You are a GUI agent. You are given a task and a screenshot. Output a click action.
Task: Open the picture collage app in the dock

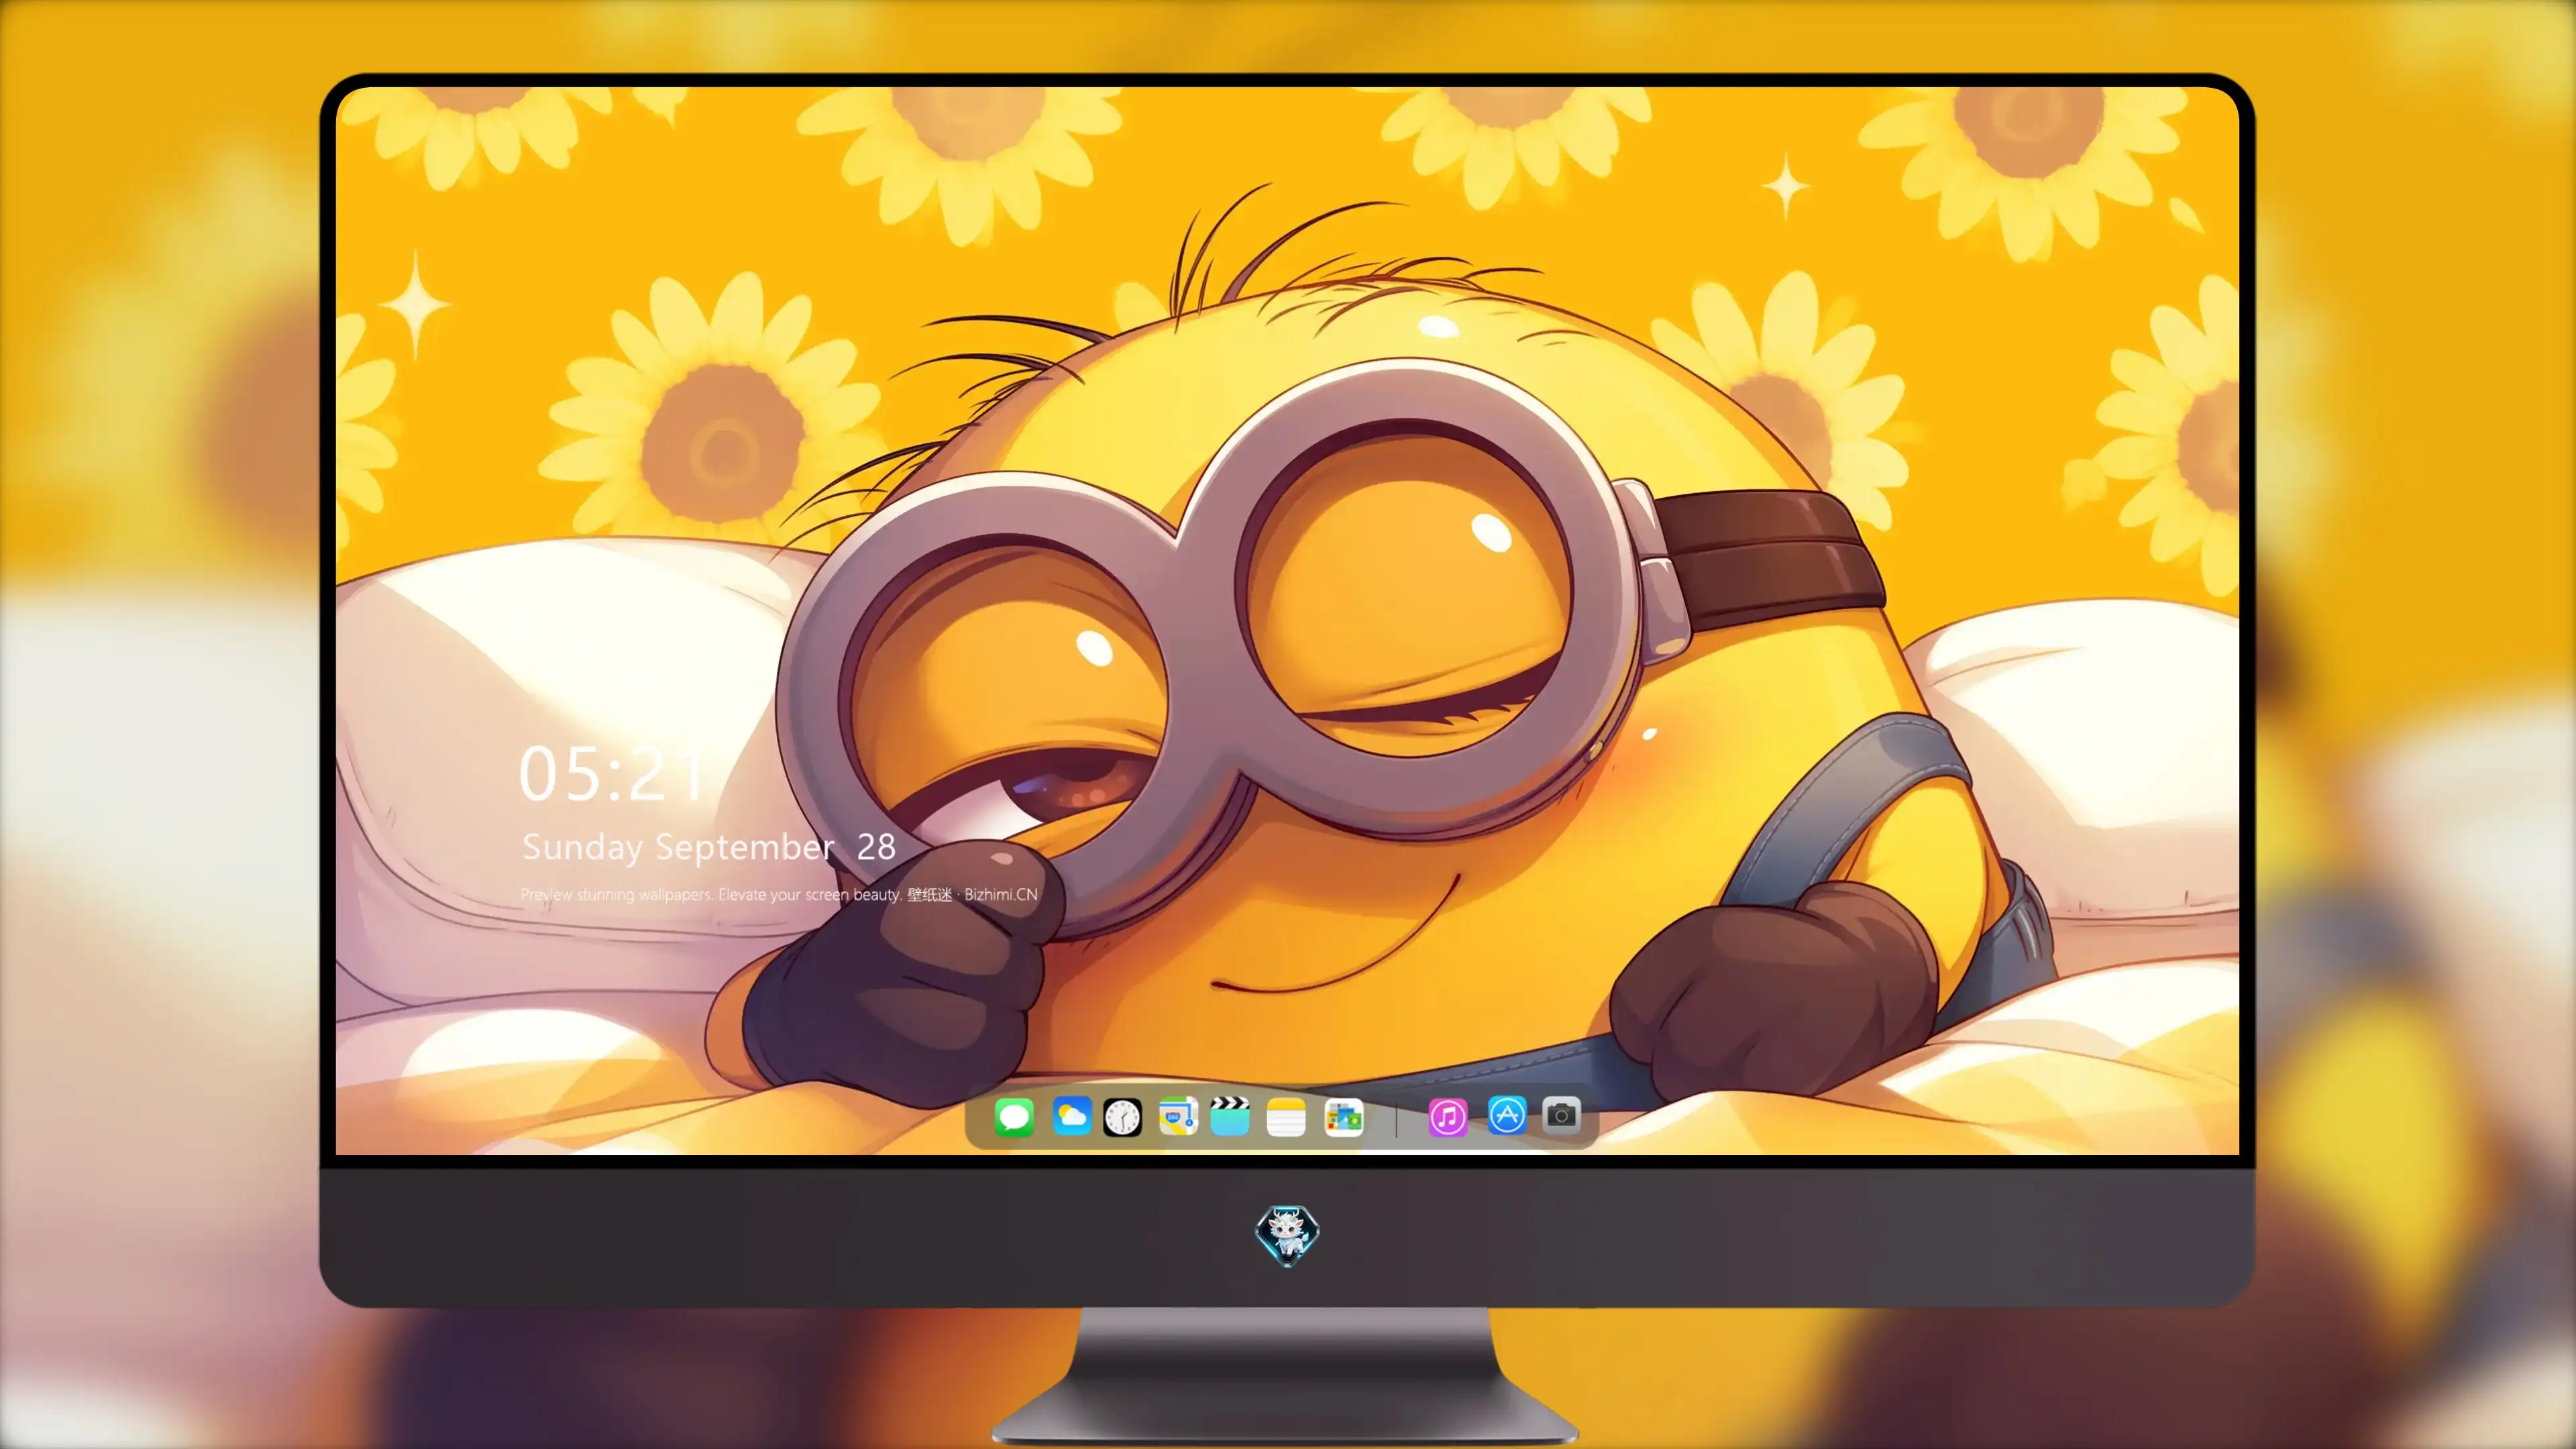click(x=1343, y=1117)
